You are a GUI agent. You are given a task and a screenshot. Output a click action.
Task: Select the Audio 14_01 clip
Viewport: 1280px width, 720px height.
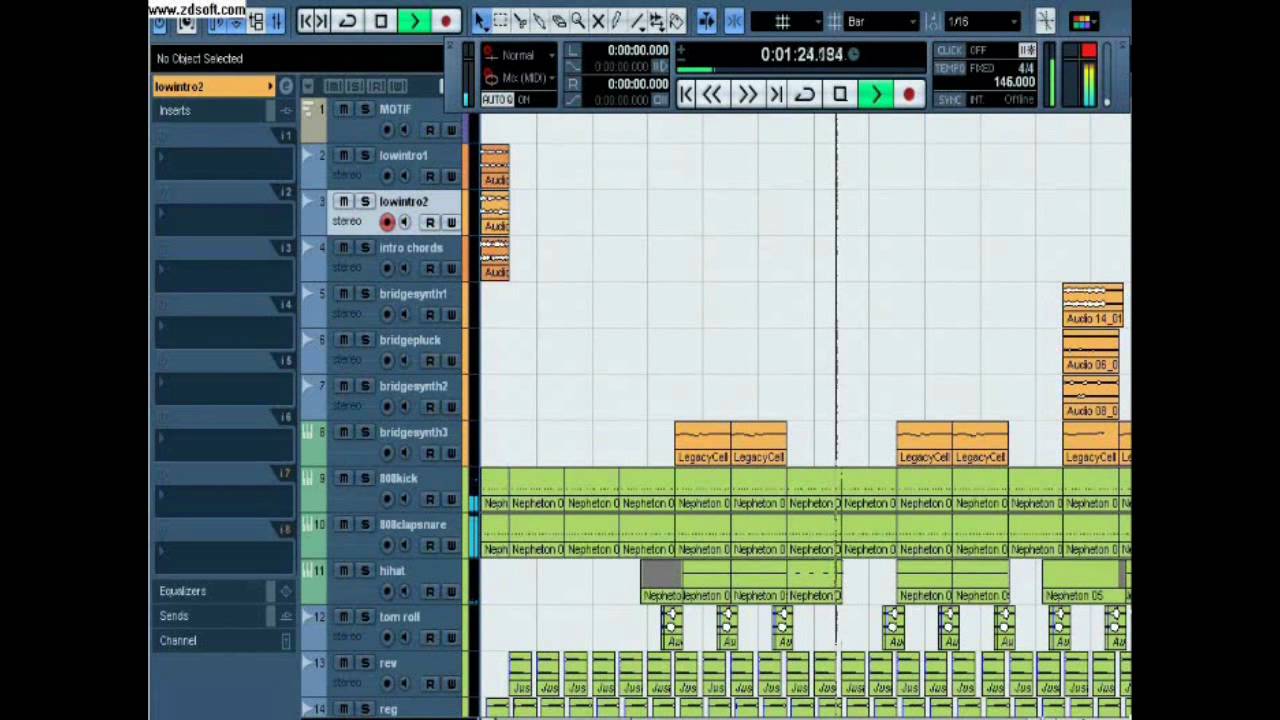click(1093, 305)
